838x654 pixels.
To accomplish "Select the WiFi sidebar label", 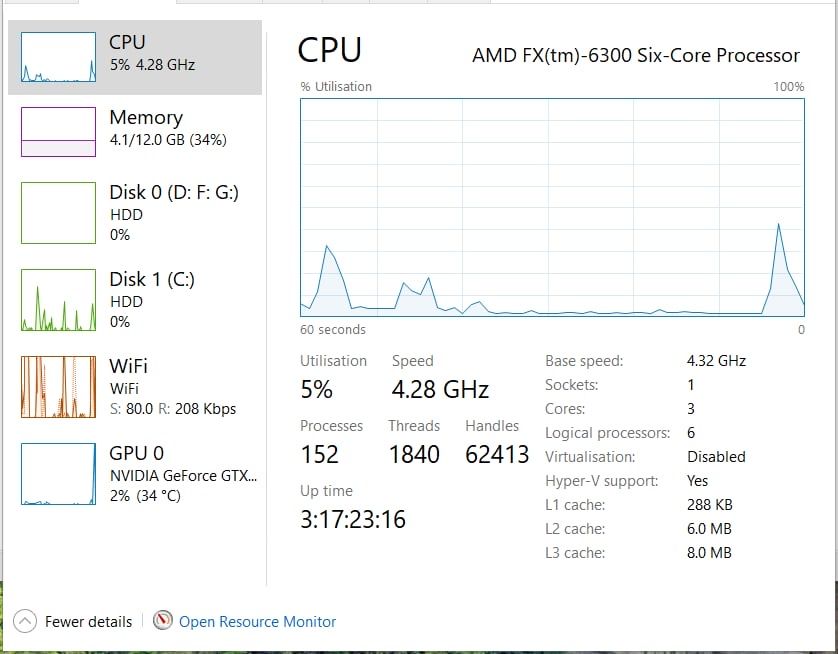I will 128,366.
